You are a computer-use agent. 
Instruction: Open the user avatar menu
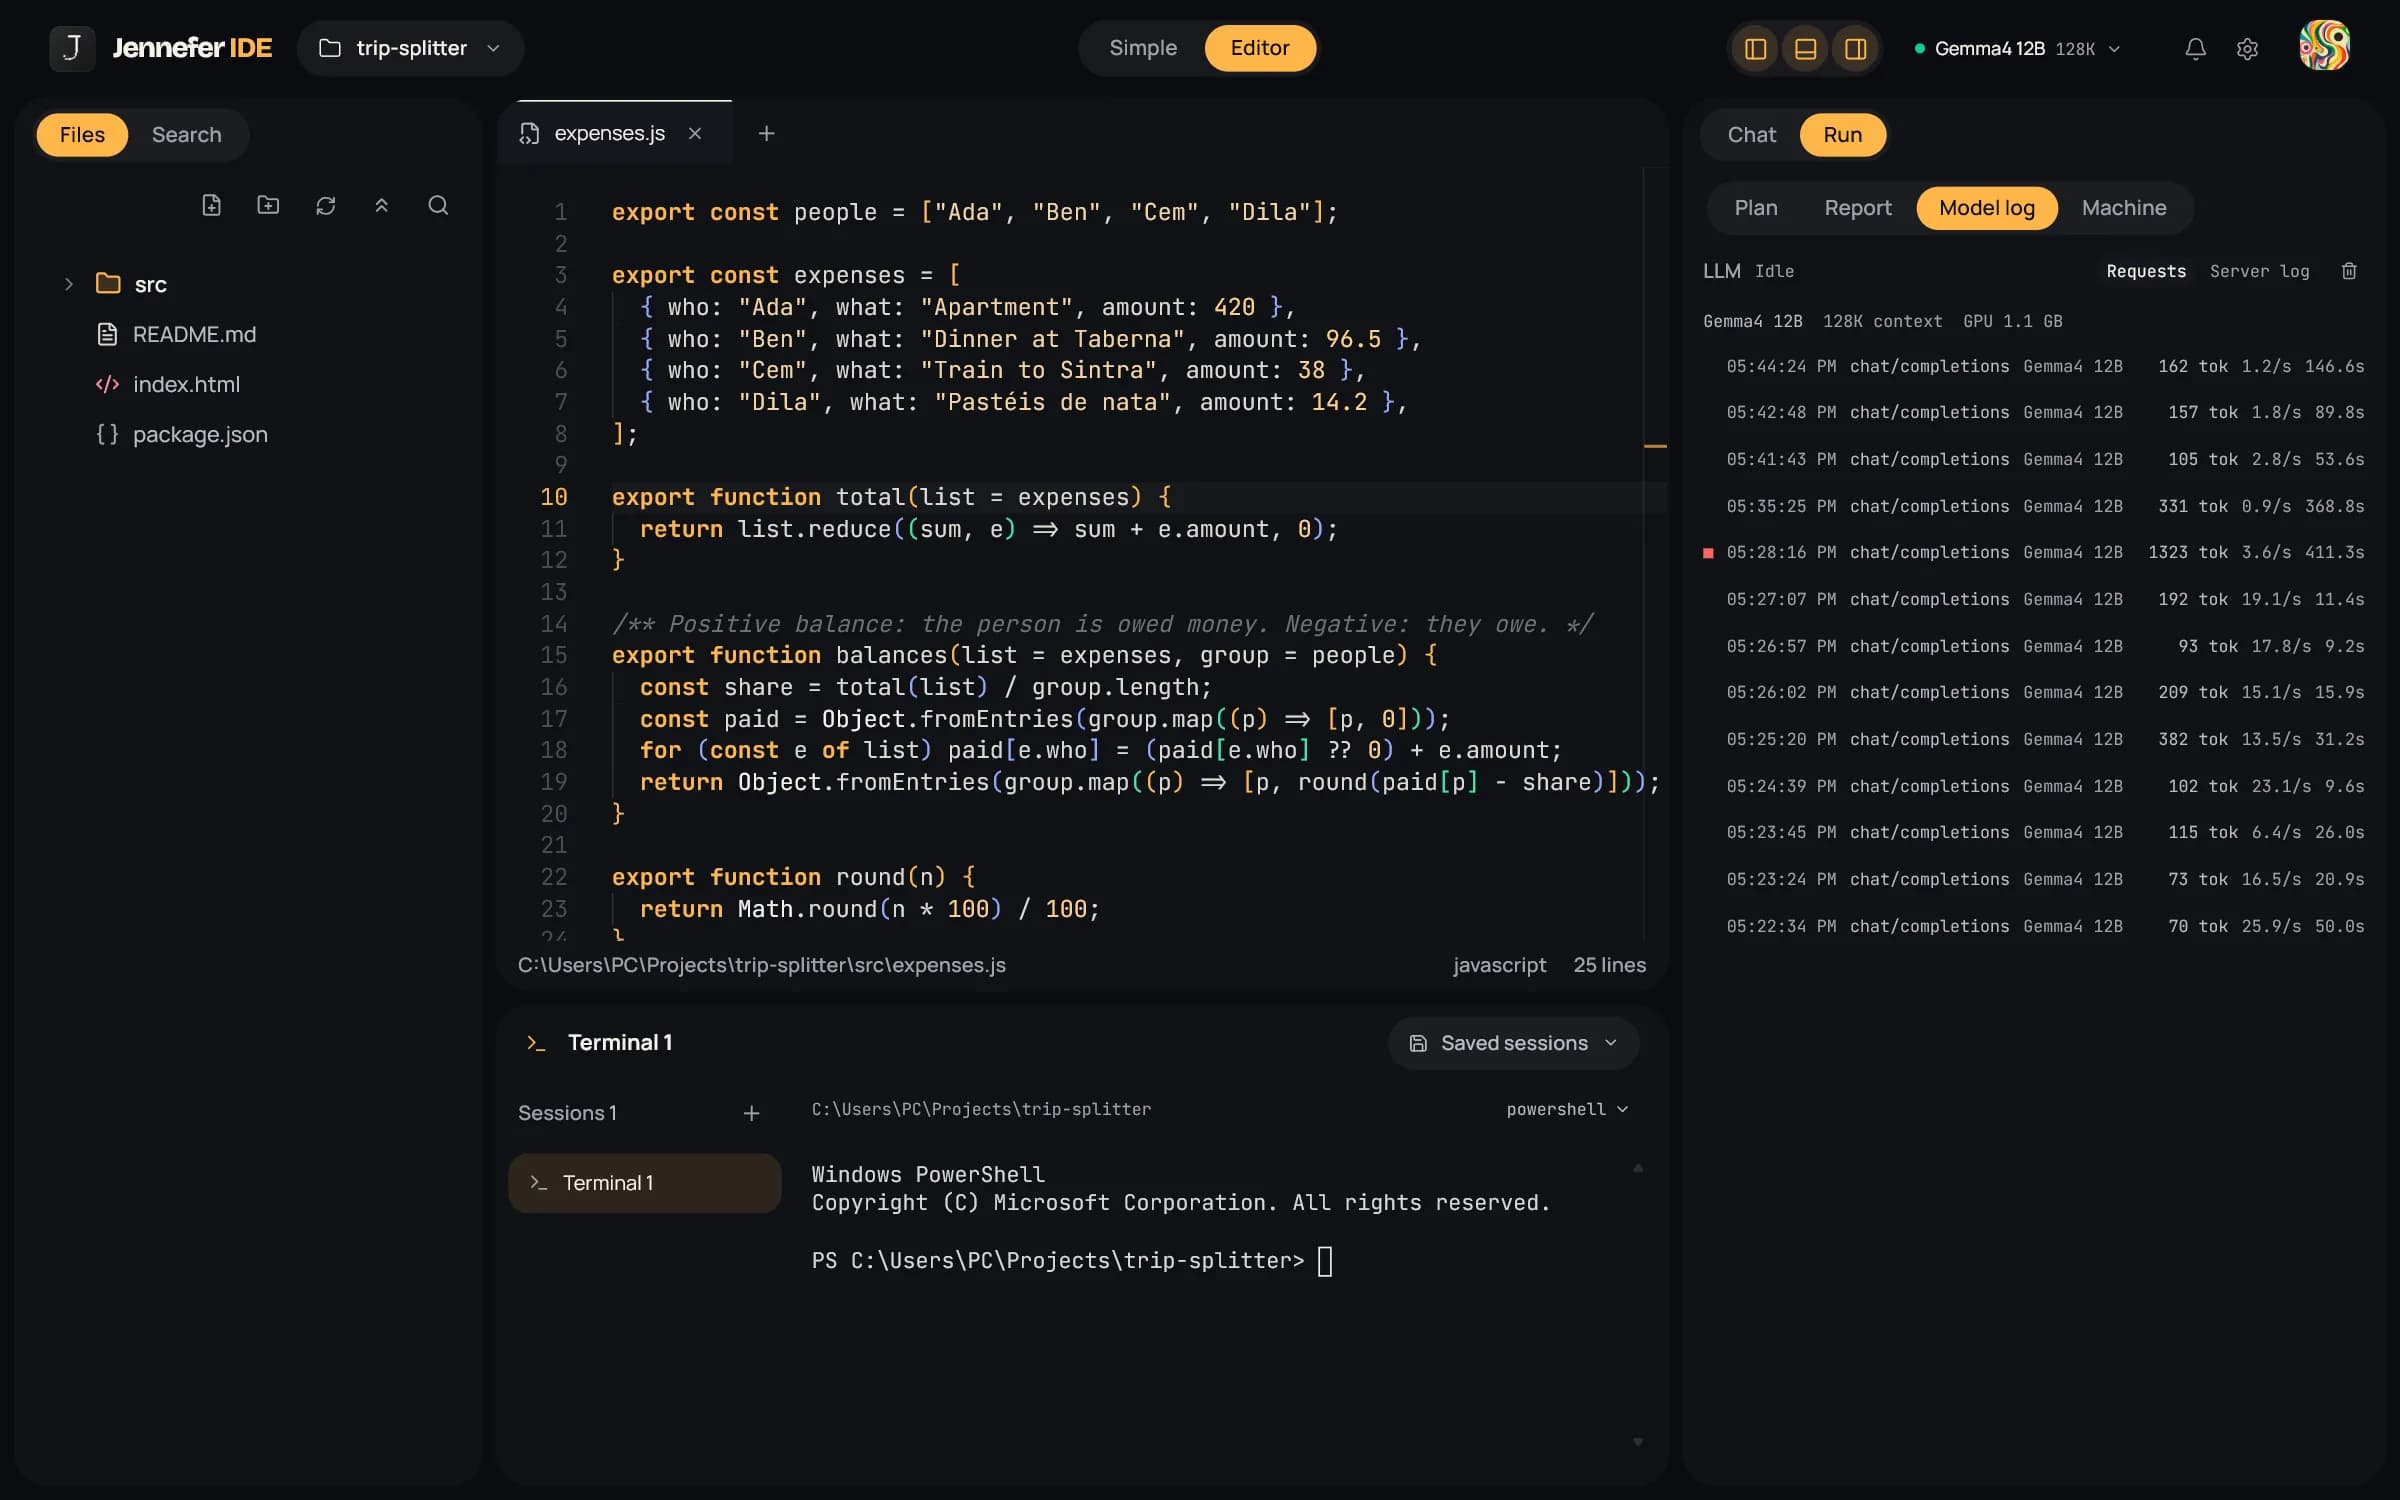2324,46
